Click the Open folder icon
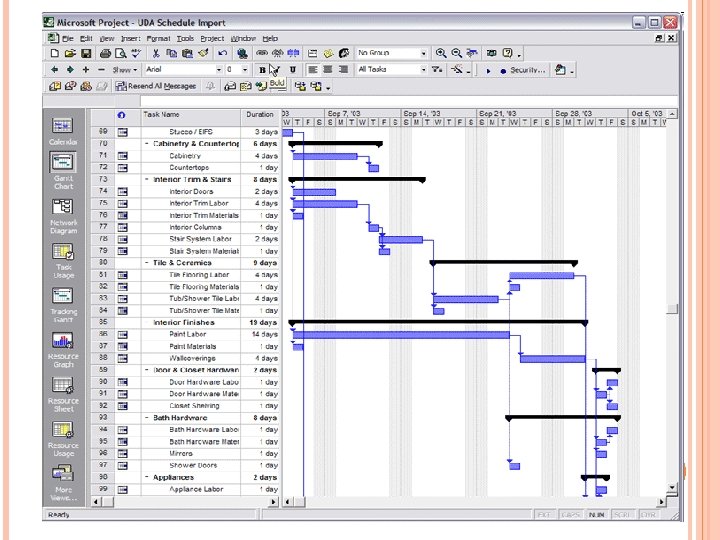 coord(70,53)
